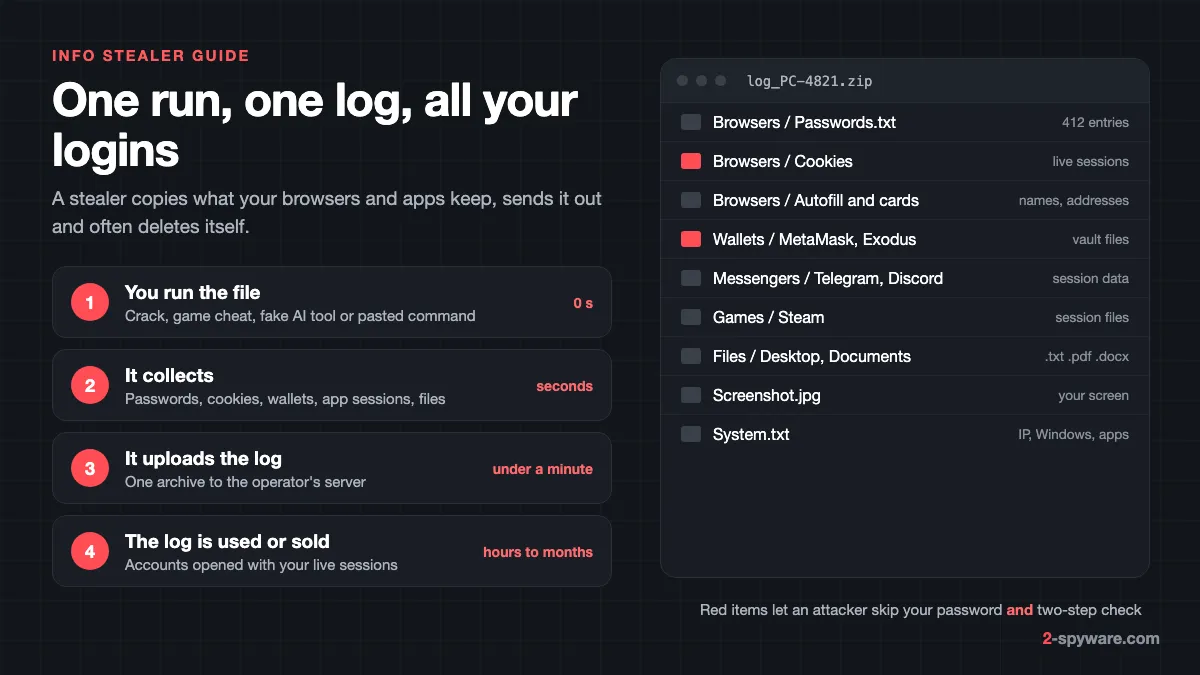Click the 'under a minute' timing label
This screenshot has width=1200, height=675.
[542, 469]
